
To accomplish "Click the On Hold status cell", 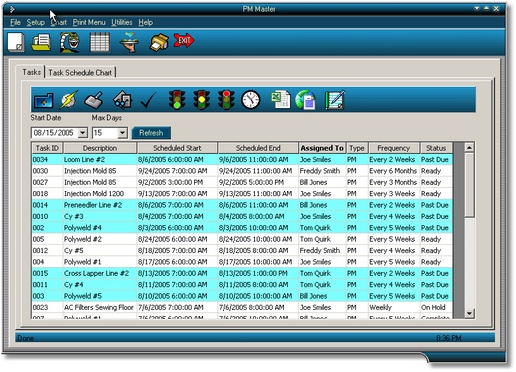I will click(x=436, y=307).
